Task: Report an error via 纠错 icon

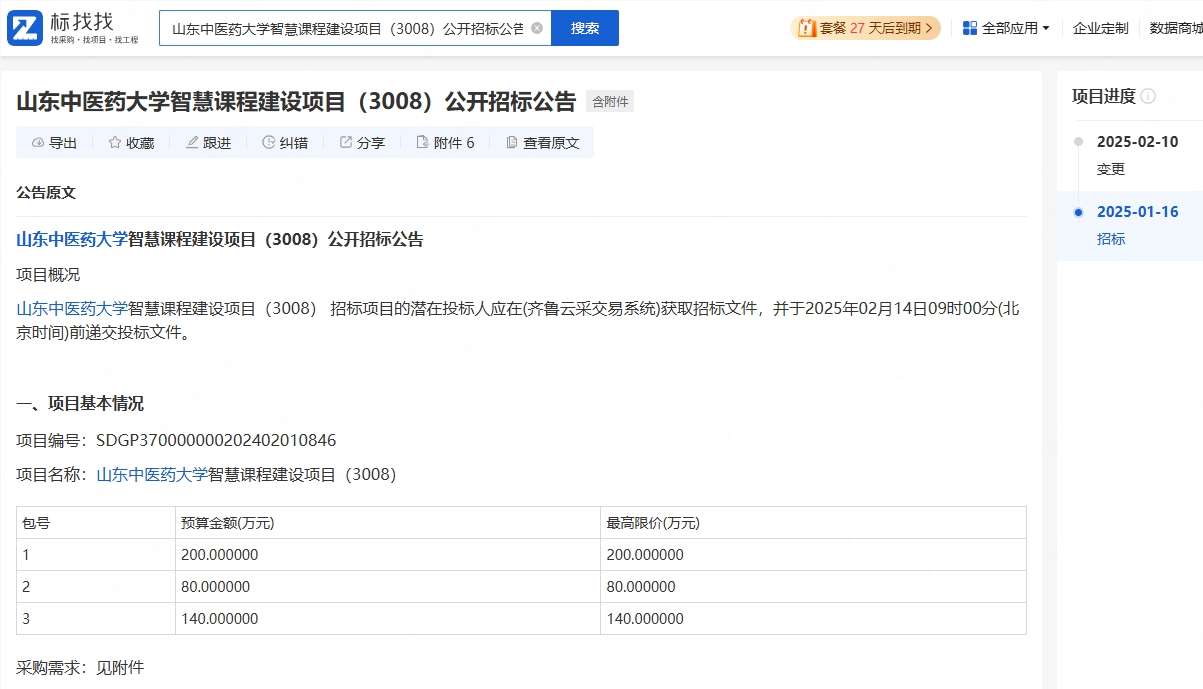Action: click(284, 142)
